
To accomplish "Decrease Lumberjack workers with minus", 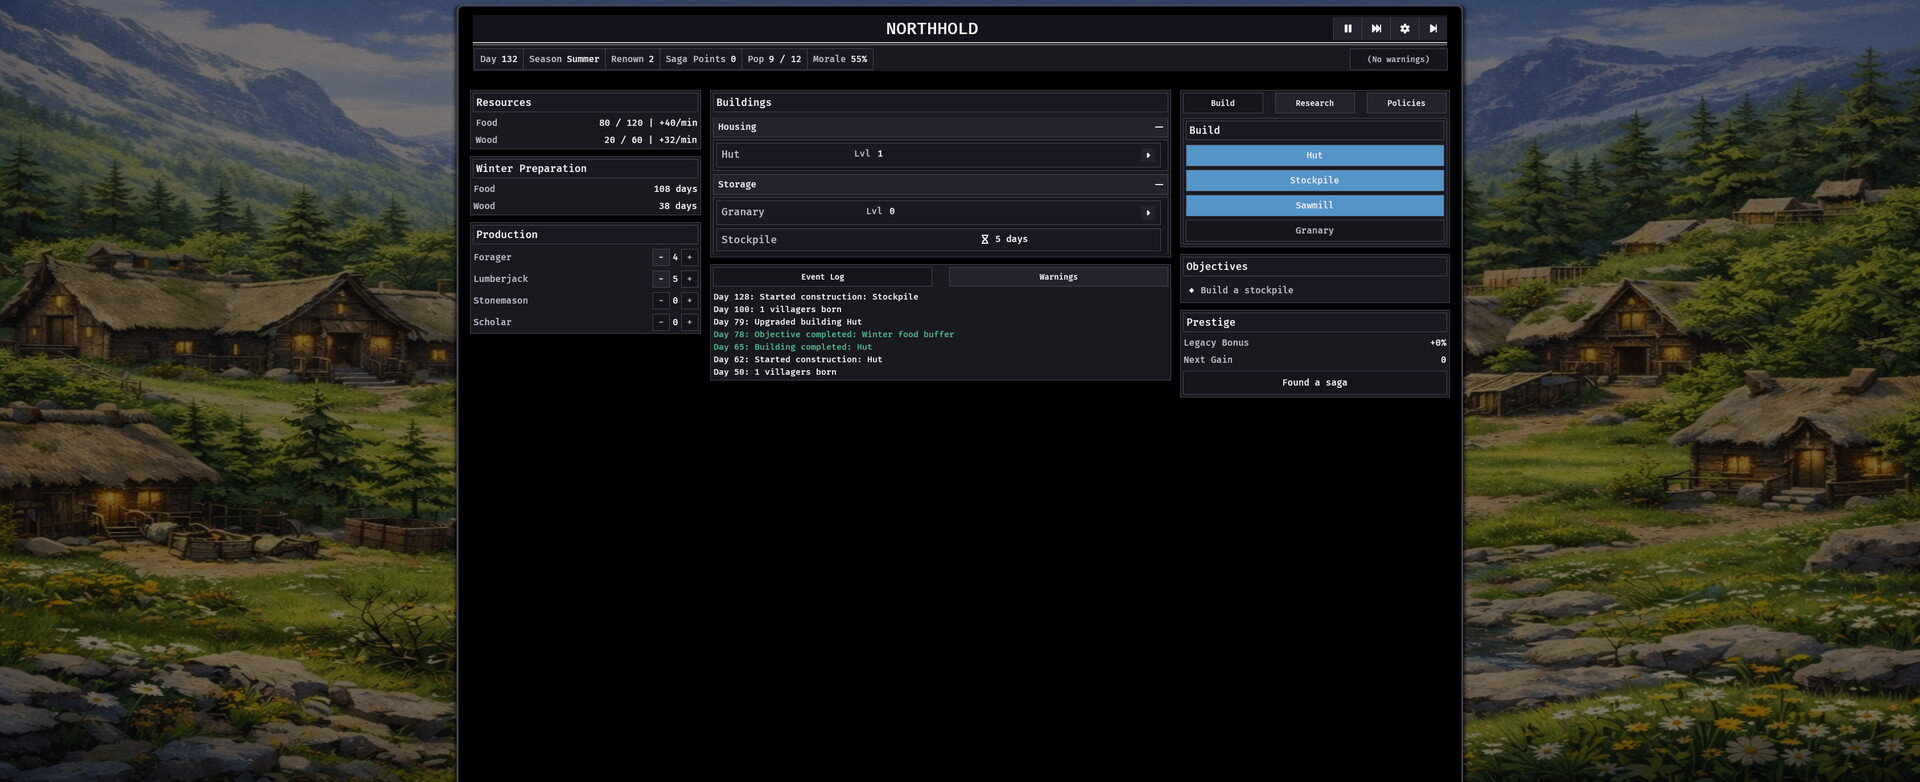I will [x=661, y=279].
